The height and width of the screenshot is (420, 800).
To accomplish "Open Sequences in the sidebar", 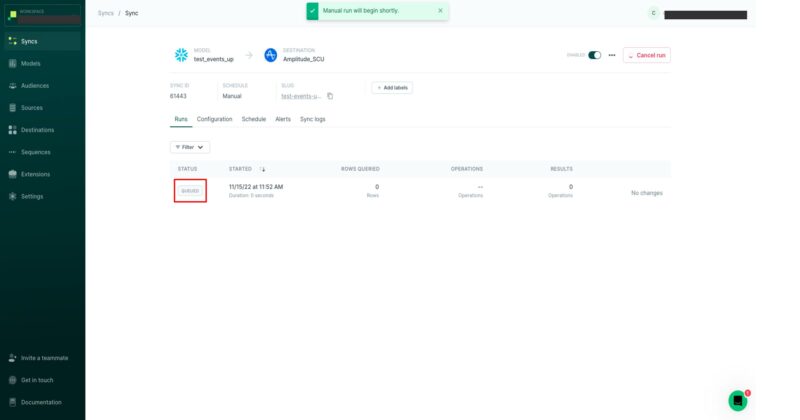I will 35,152.
